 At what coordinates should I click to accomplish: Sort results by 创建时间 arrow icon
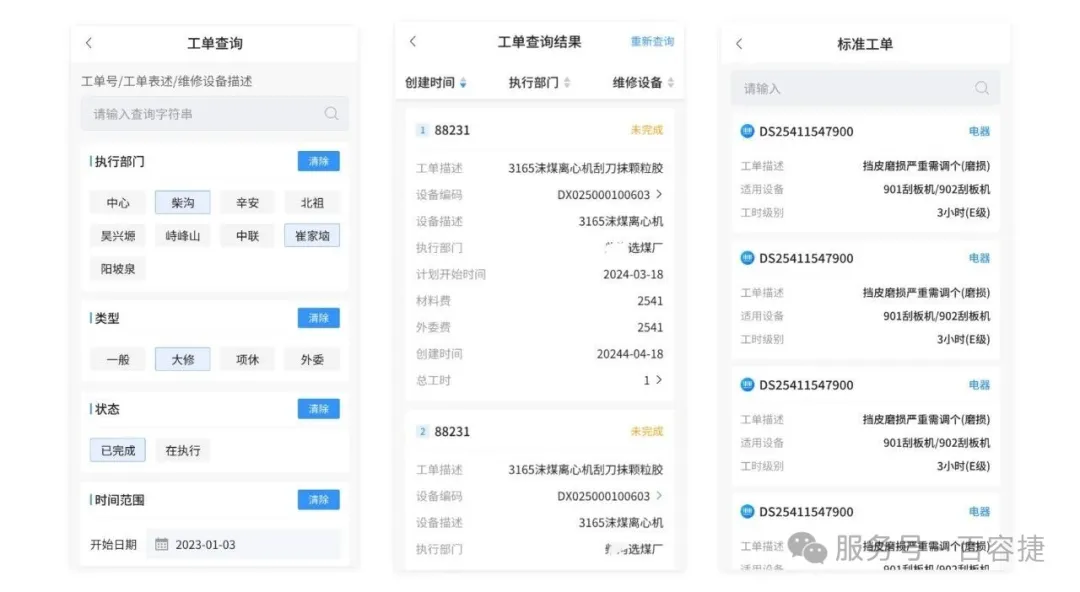(x=463, y=83)
